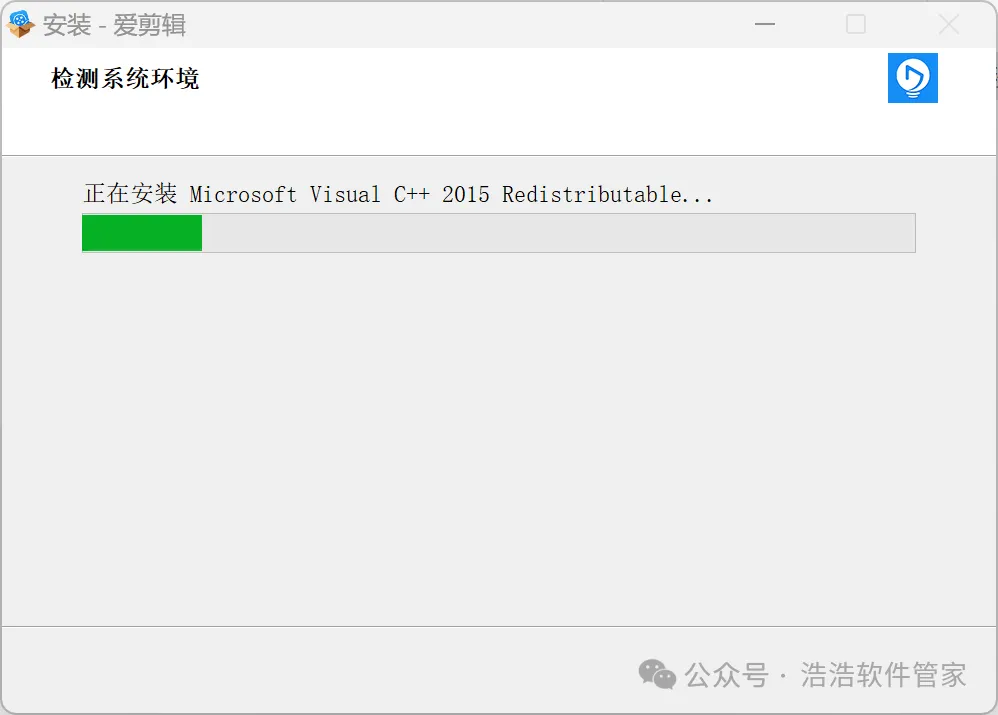Click the empty footer area left of watermark
998x715 pixels.
click(x=318, y=670)
